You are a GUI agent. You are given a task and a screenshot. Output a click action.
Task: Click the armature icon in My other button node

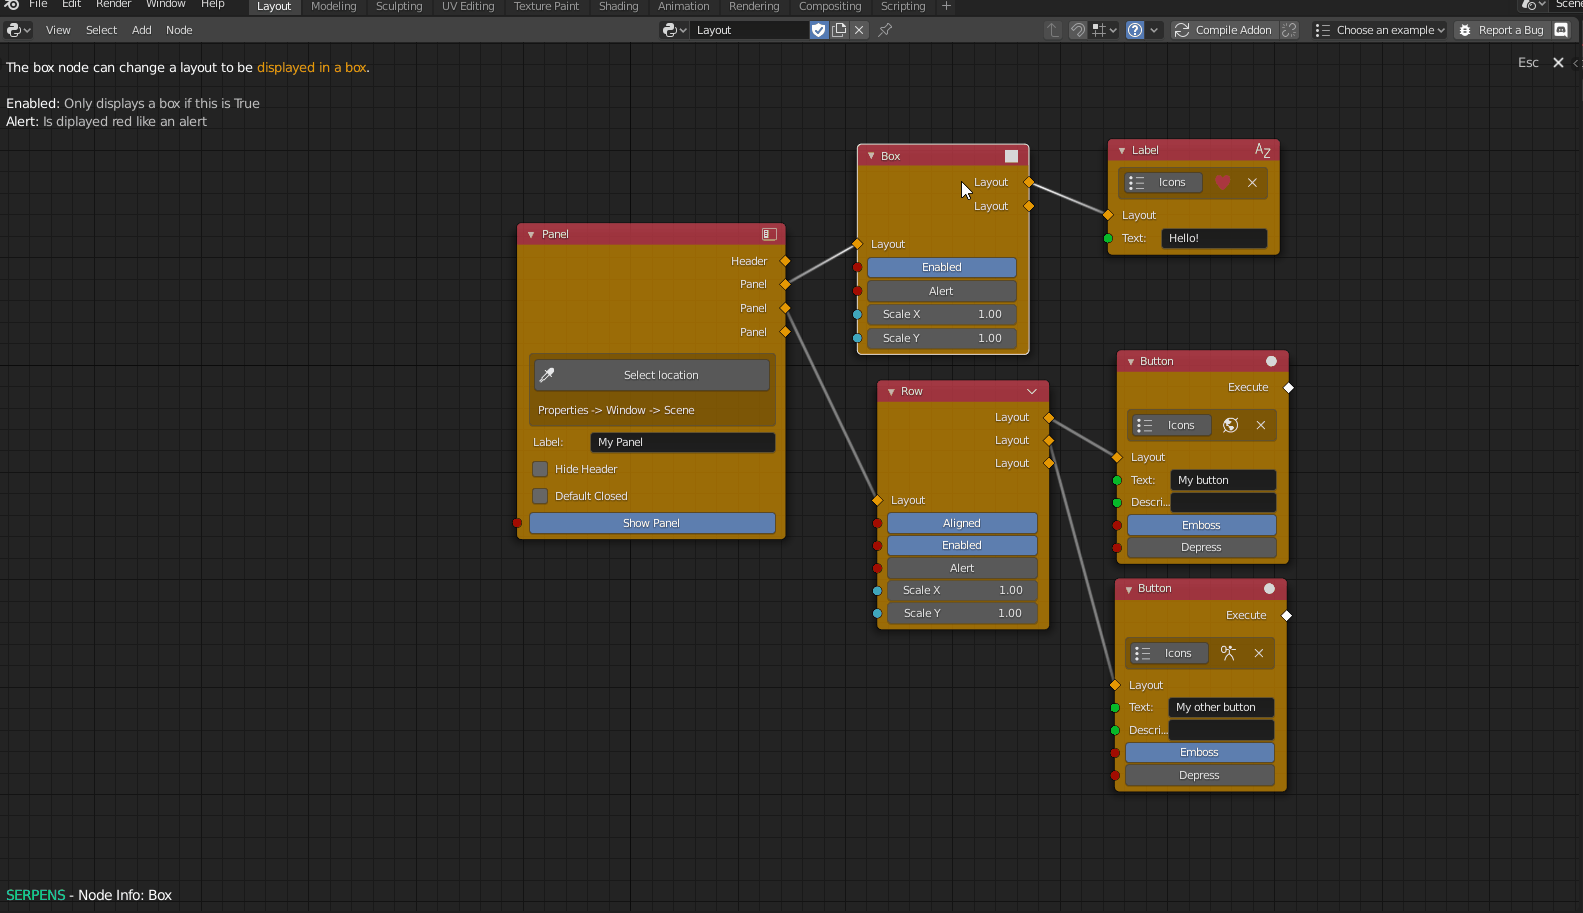coord(1228,653)
